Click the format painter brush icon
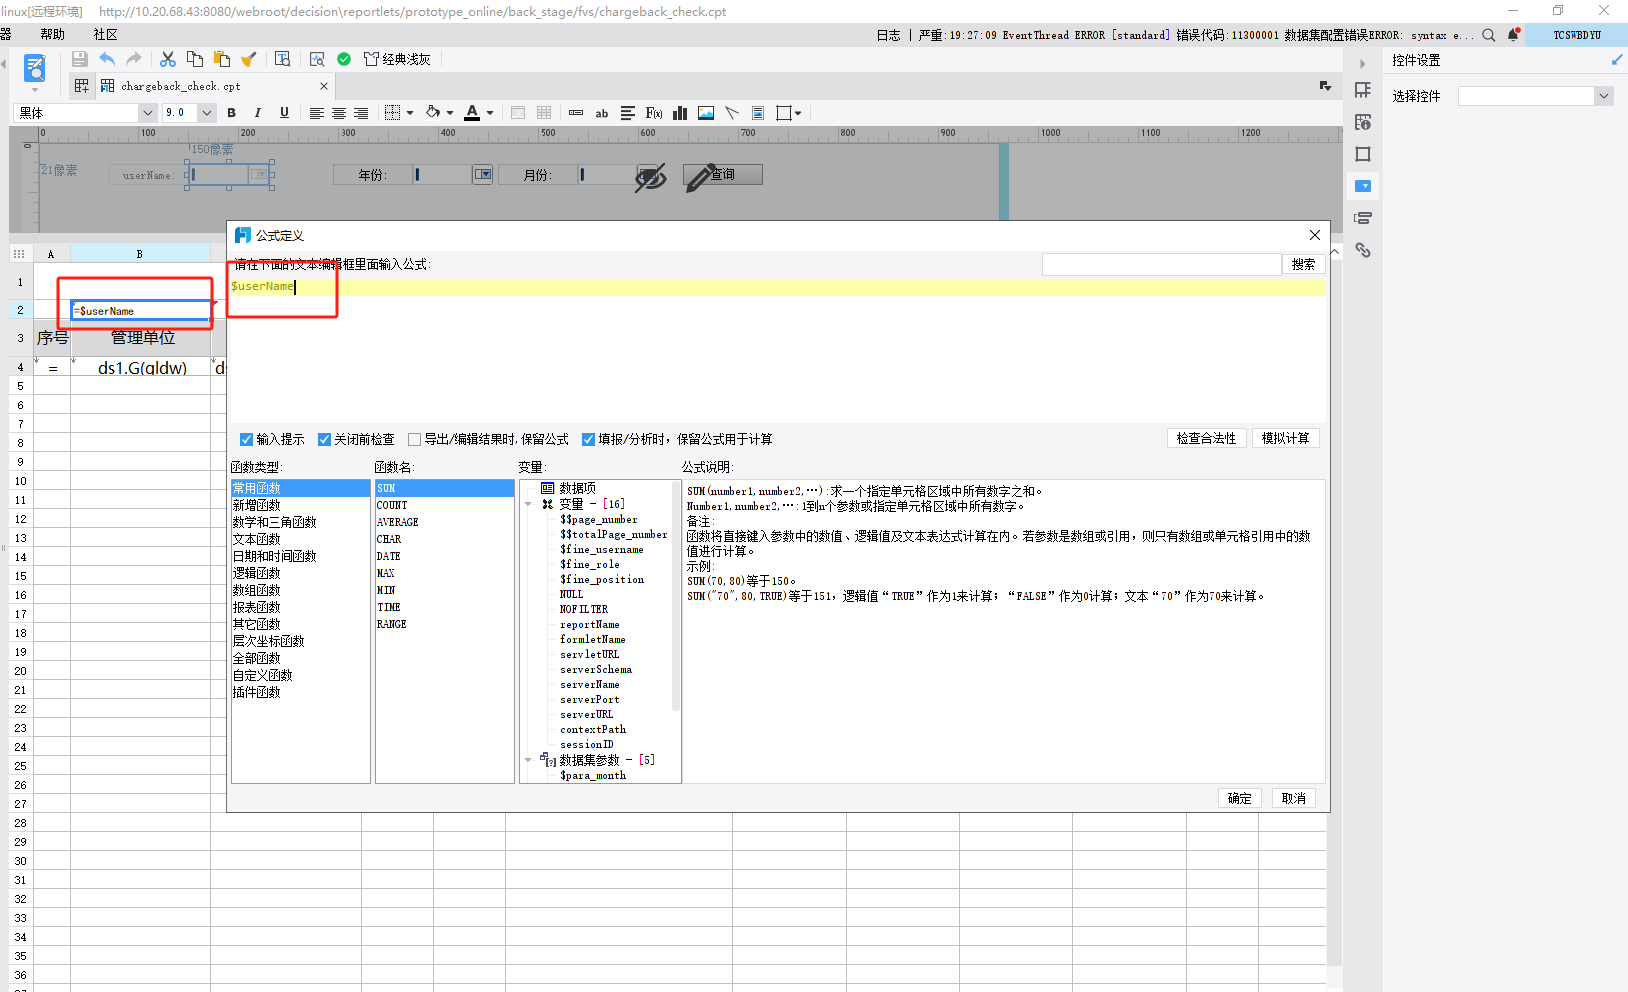This screenshot has width=1628, height=992. click(x=249, y=59)
